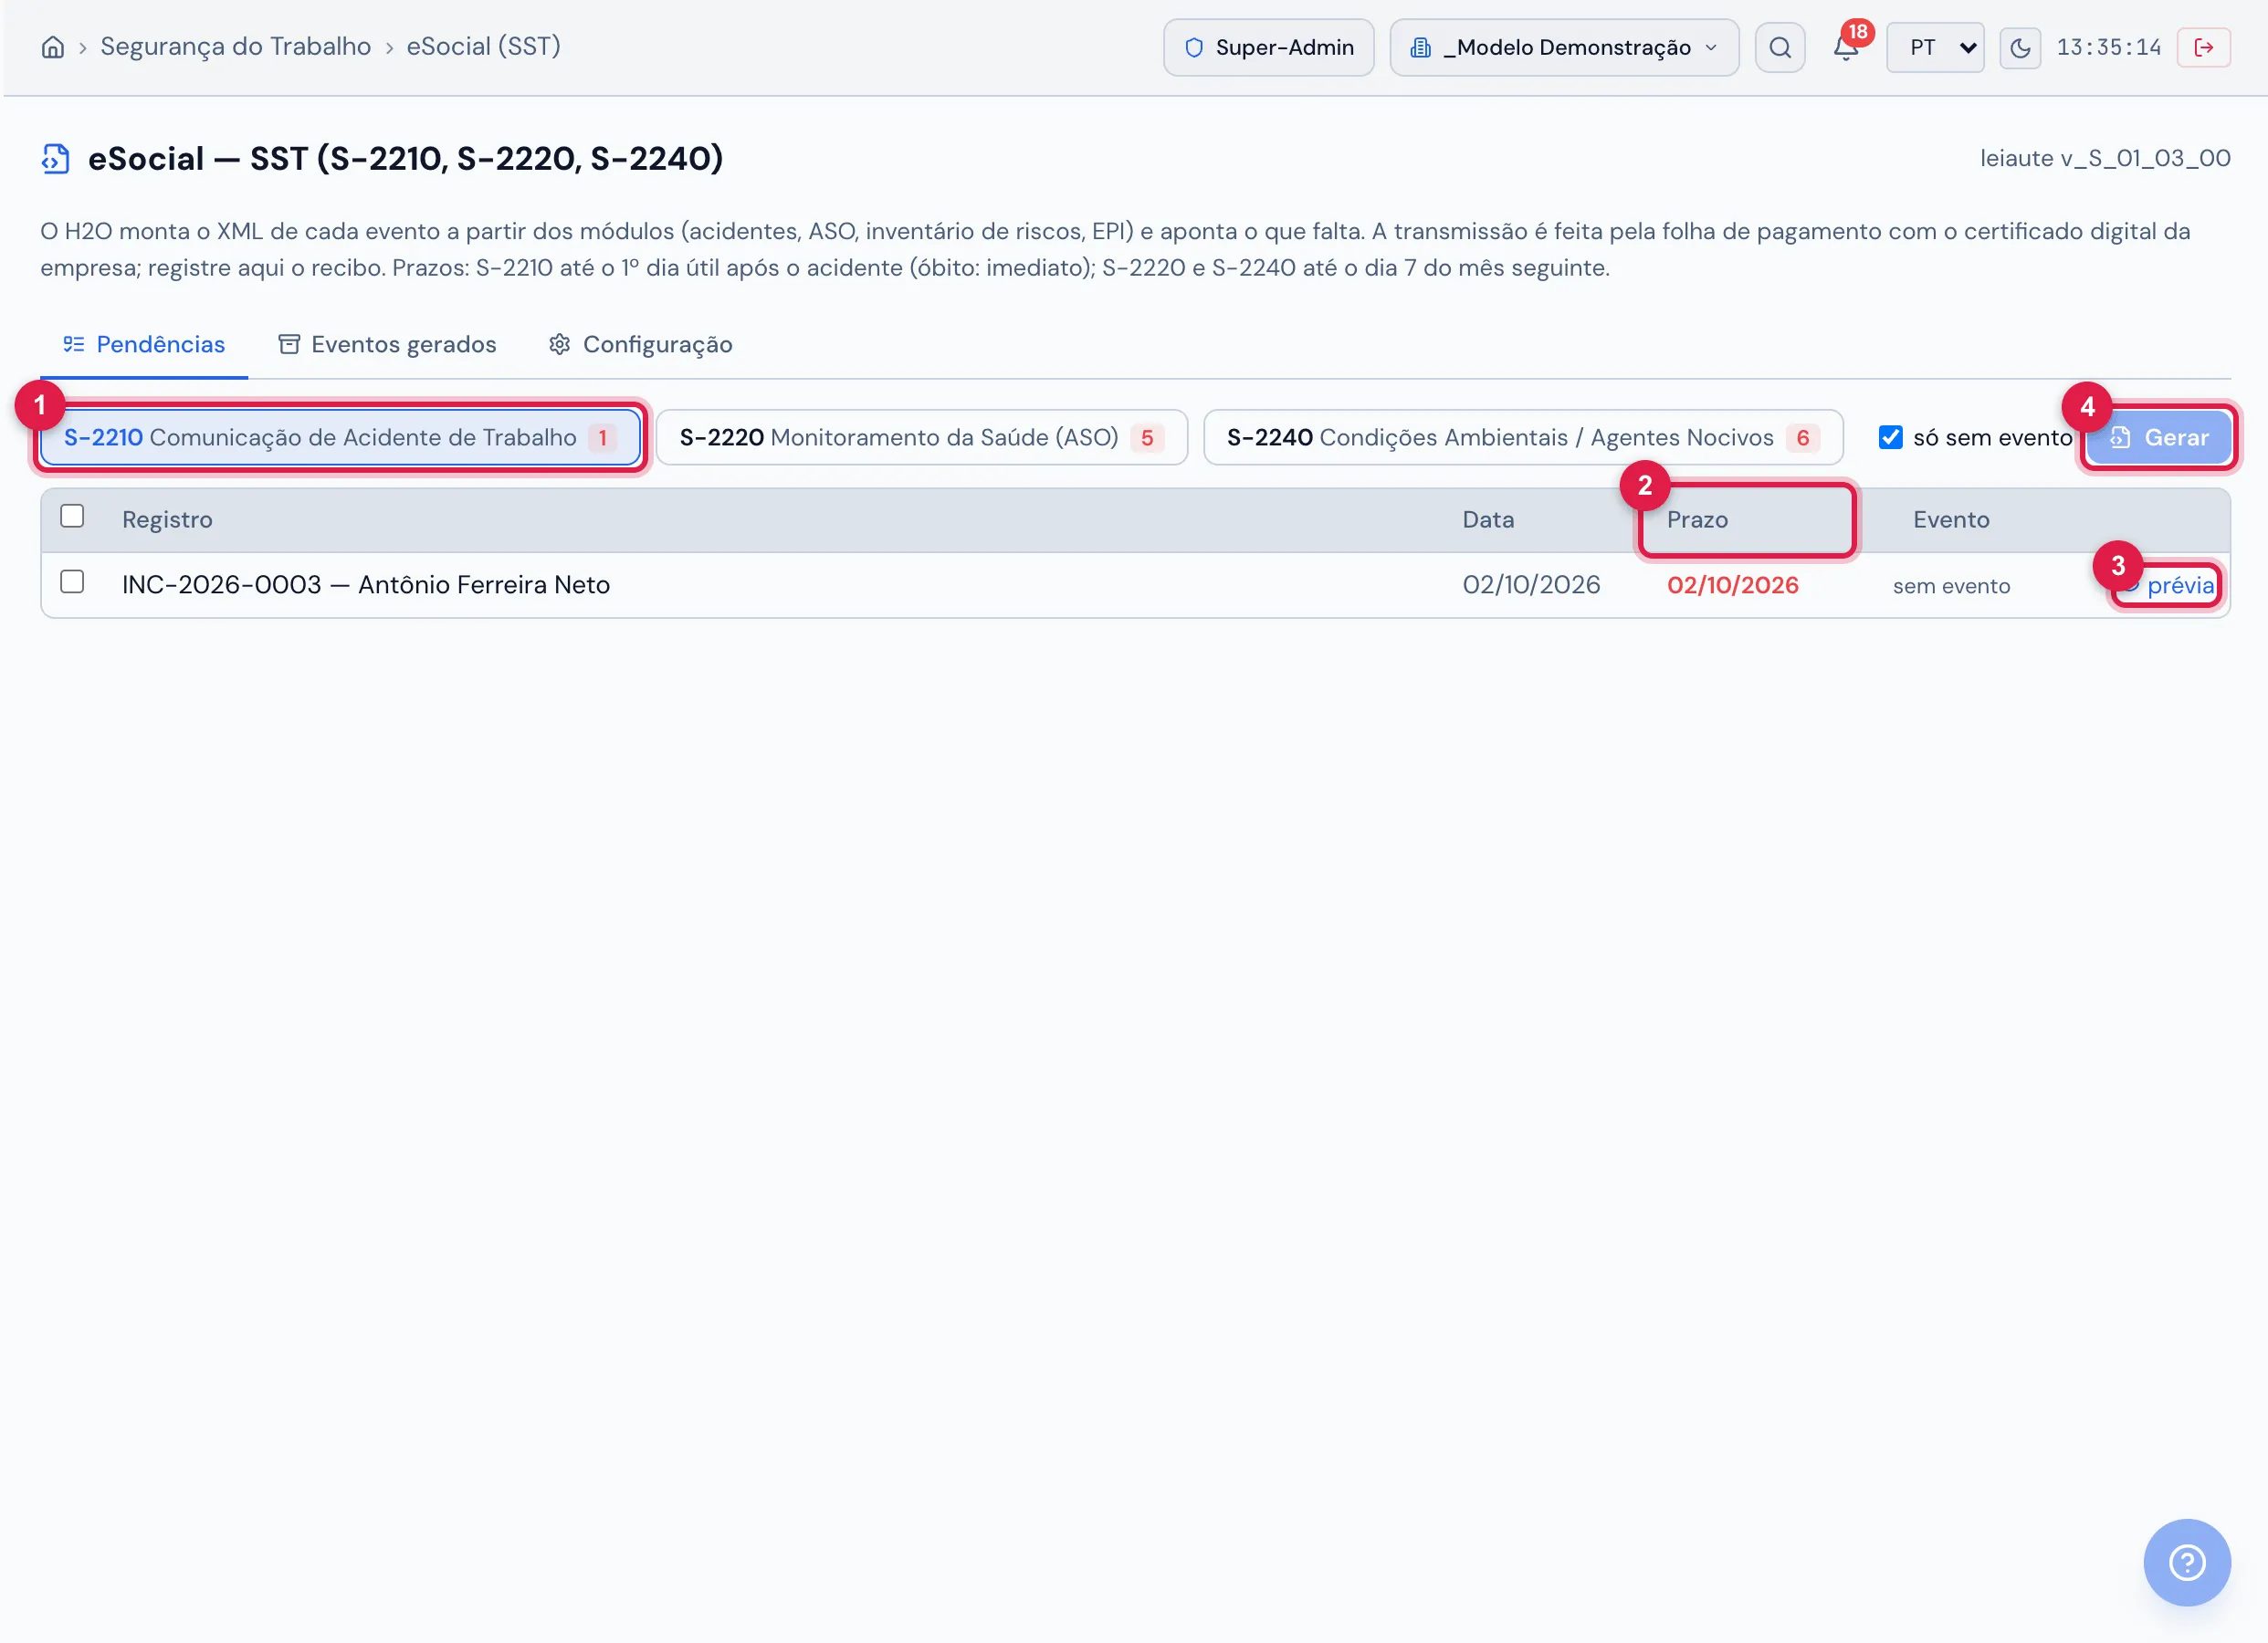The height and width of the screenshot is (1643, 2268).
Task: Click the red 02/10/2026 deadline value
Action: coord(1732,584)
